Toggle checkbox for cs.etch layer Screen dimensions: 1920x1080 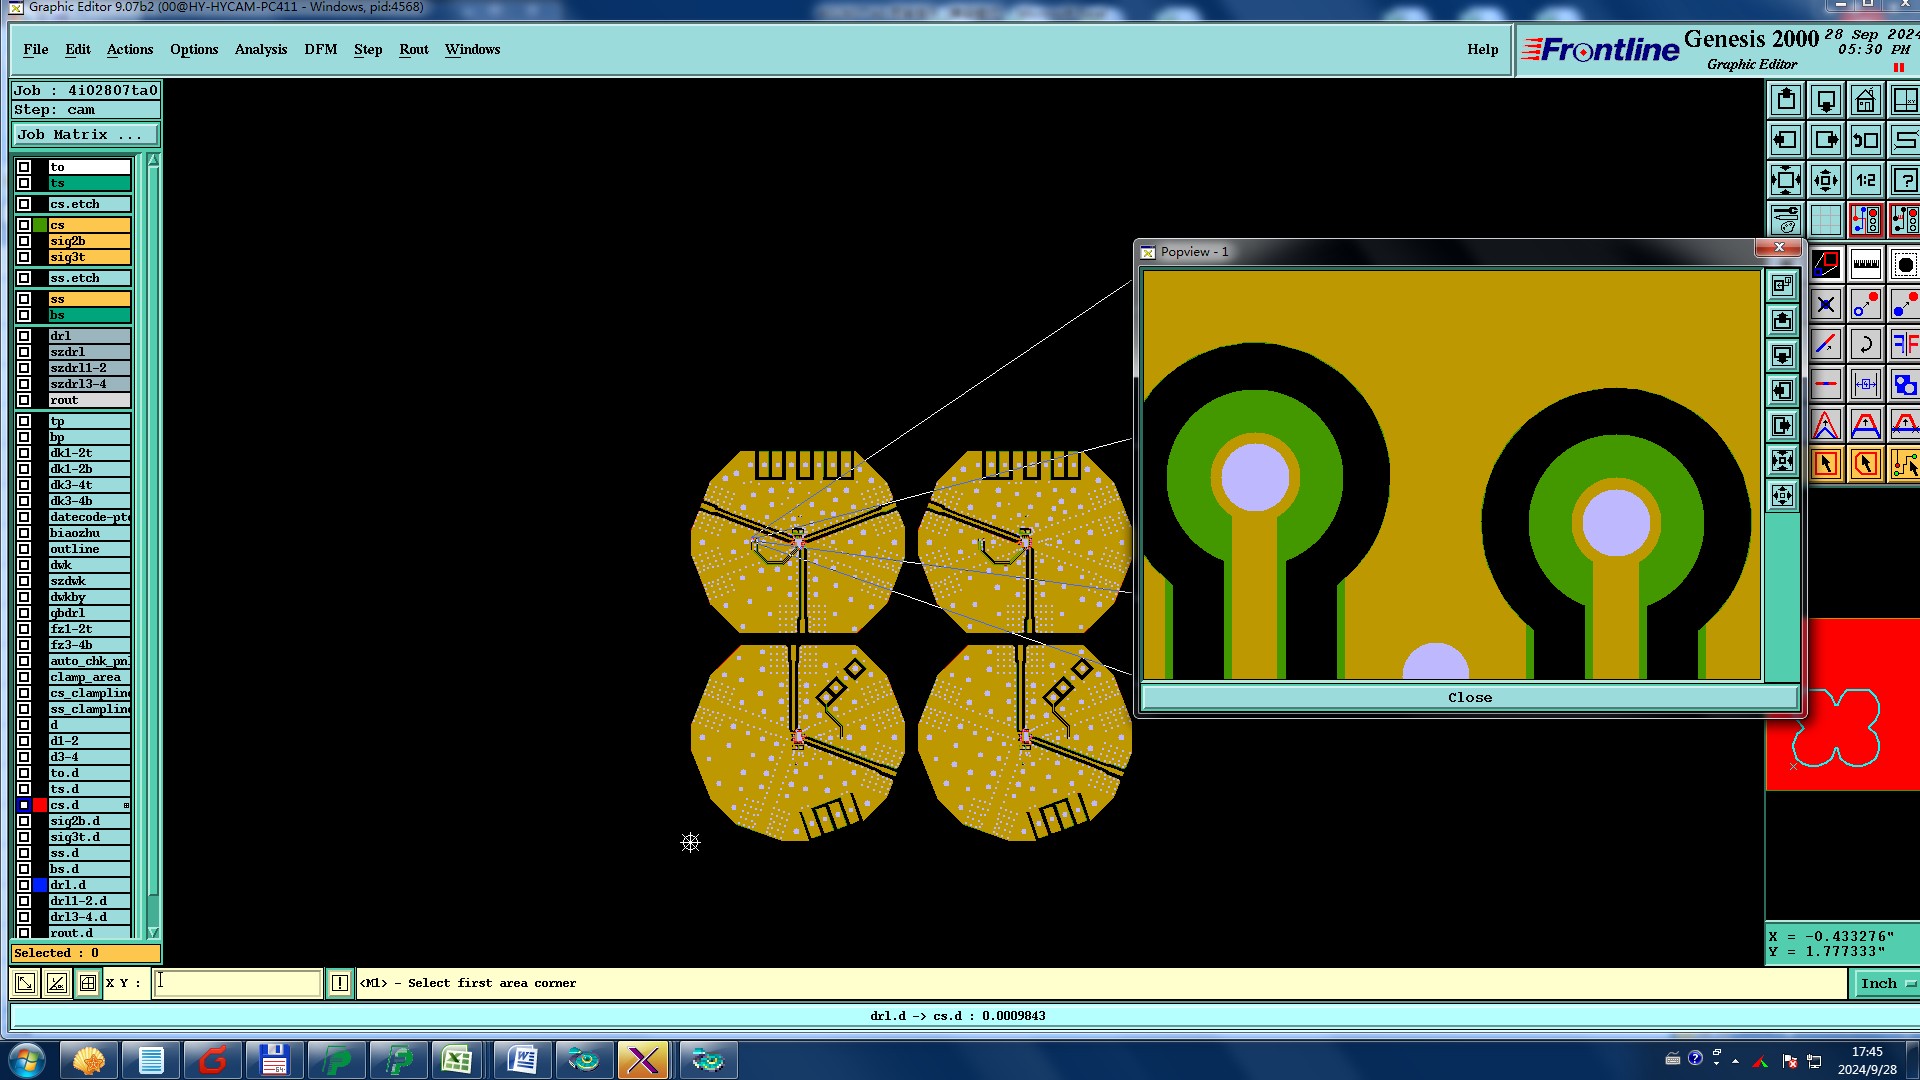[x=24, y=204]
